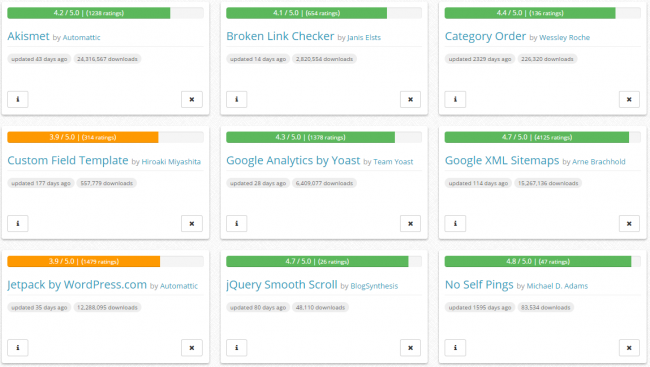Visit author Automattic on Akismet card
The image size is (650, 367).
click(x=82, y=37)
